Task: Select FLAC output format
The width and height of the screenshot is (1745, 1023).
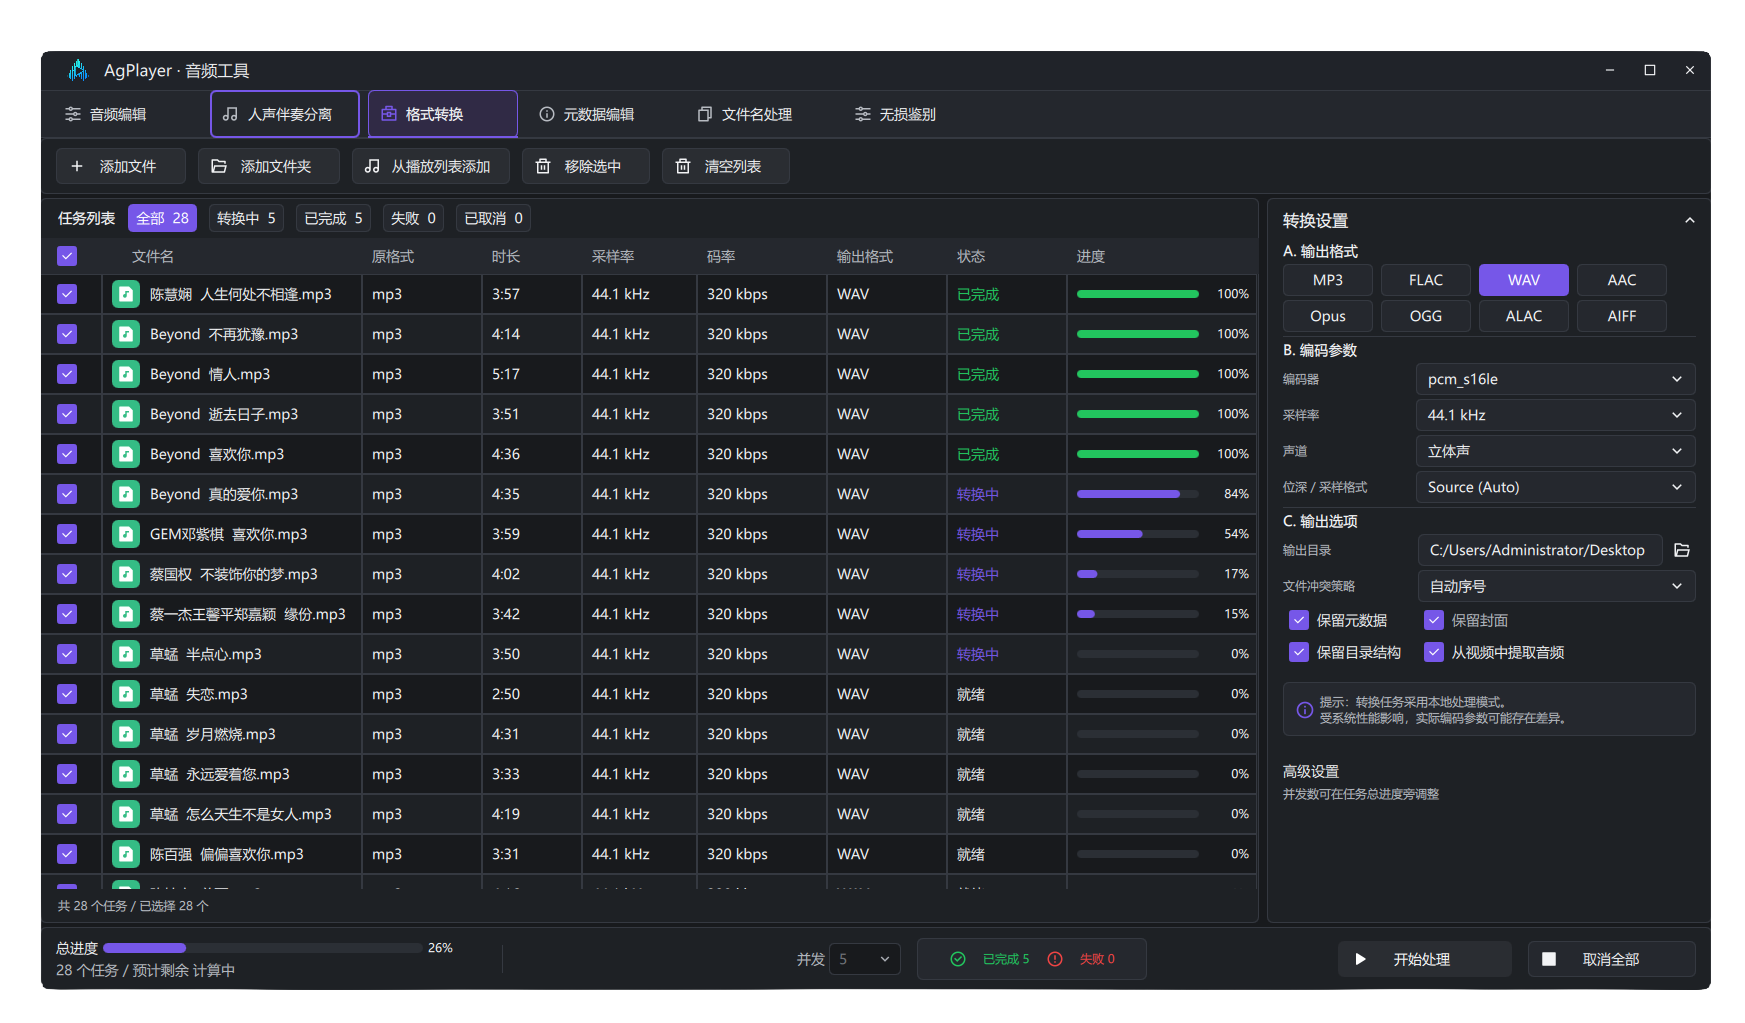Action: coord(1426,280)
